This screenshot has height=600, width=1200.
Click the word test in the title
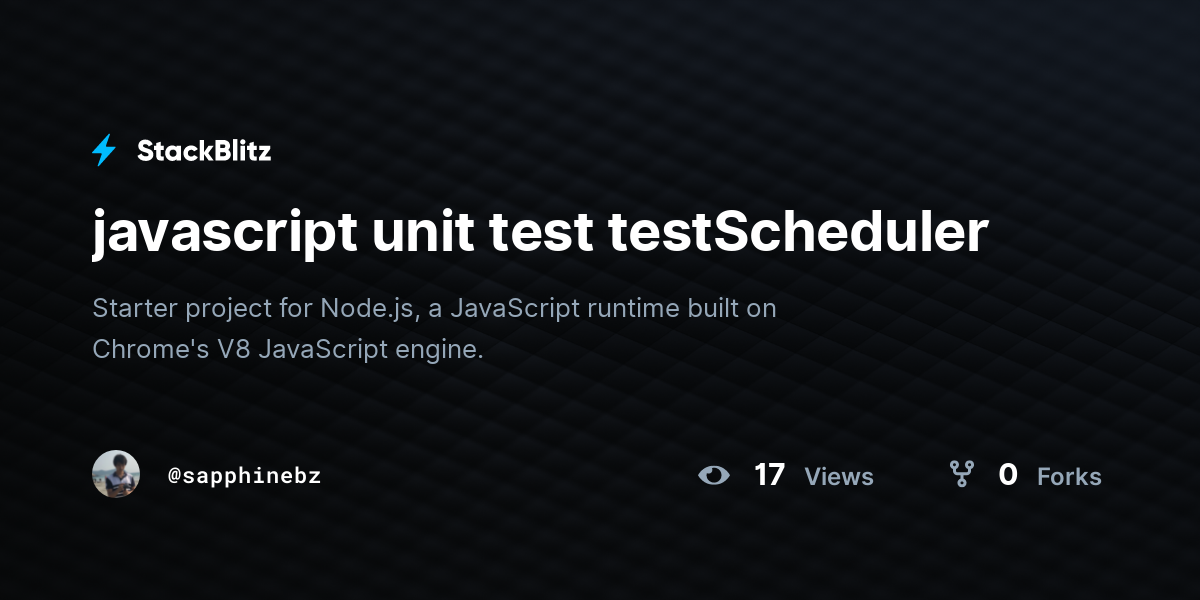pyautogui.click(x=540, y=232)
